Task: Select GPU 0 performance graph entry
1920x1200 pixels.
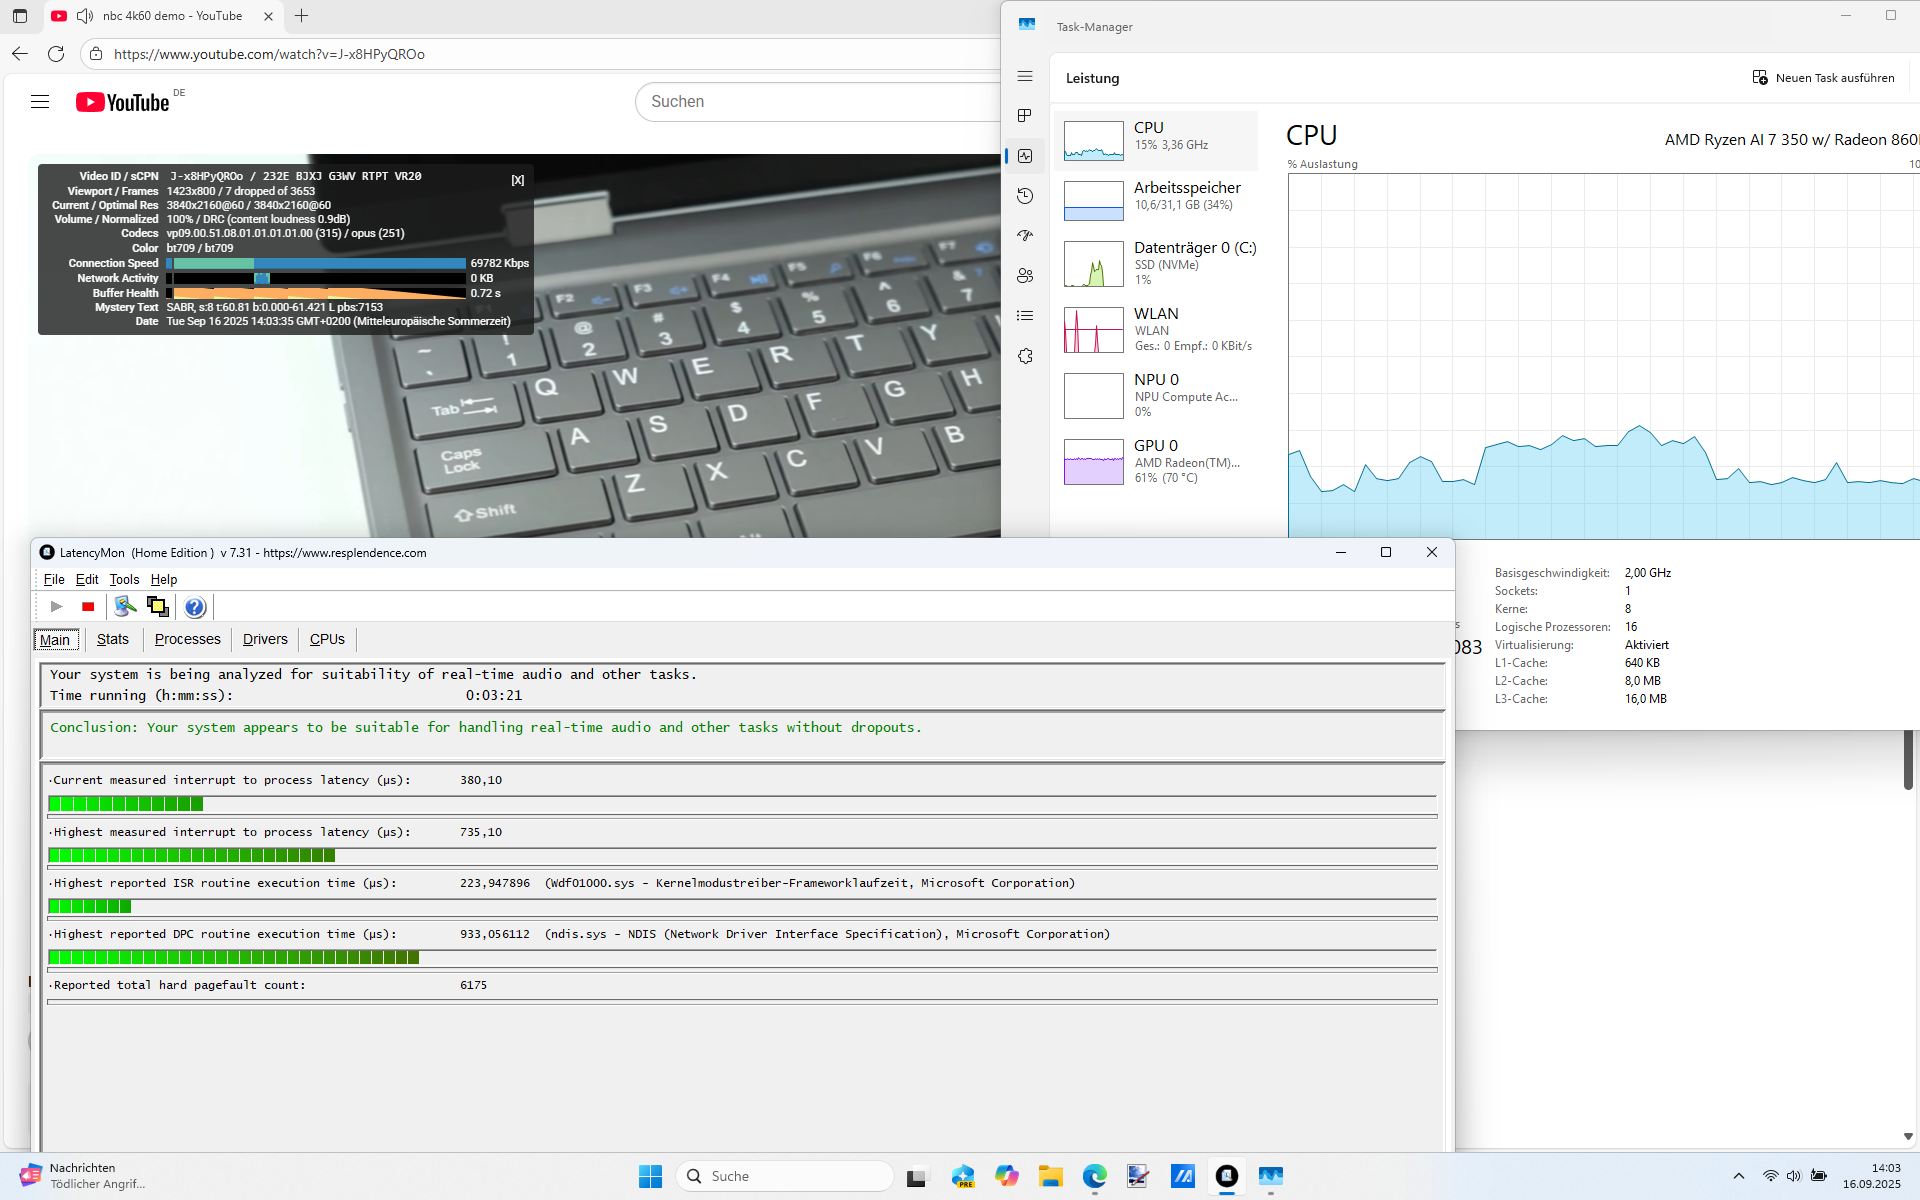Action: click(x=1155, y=461)
